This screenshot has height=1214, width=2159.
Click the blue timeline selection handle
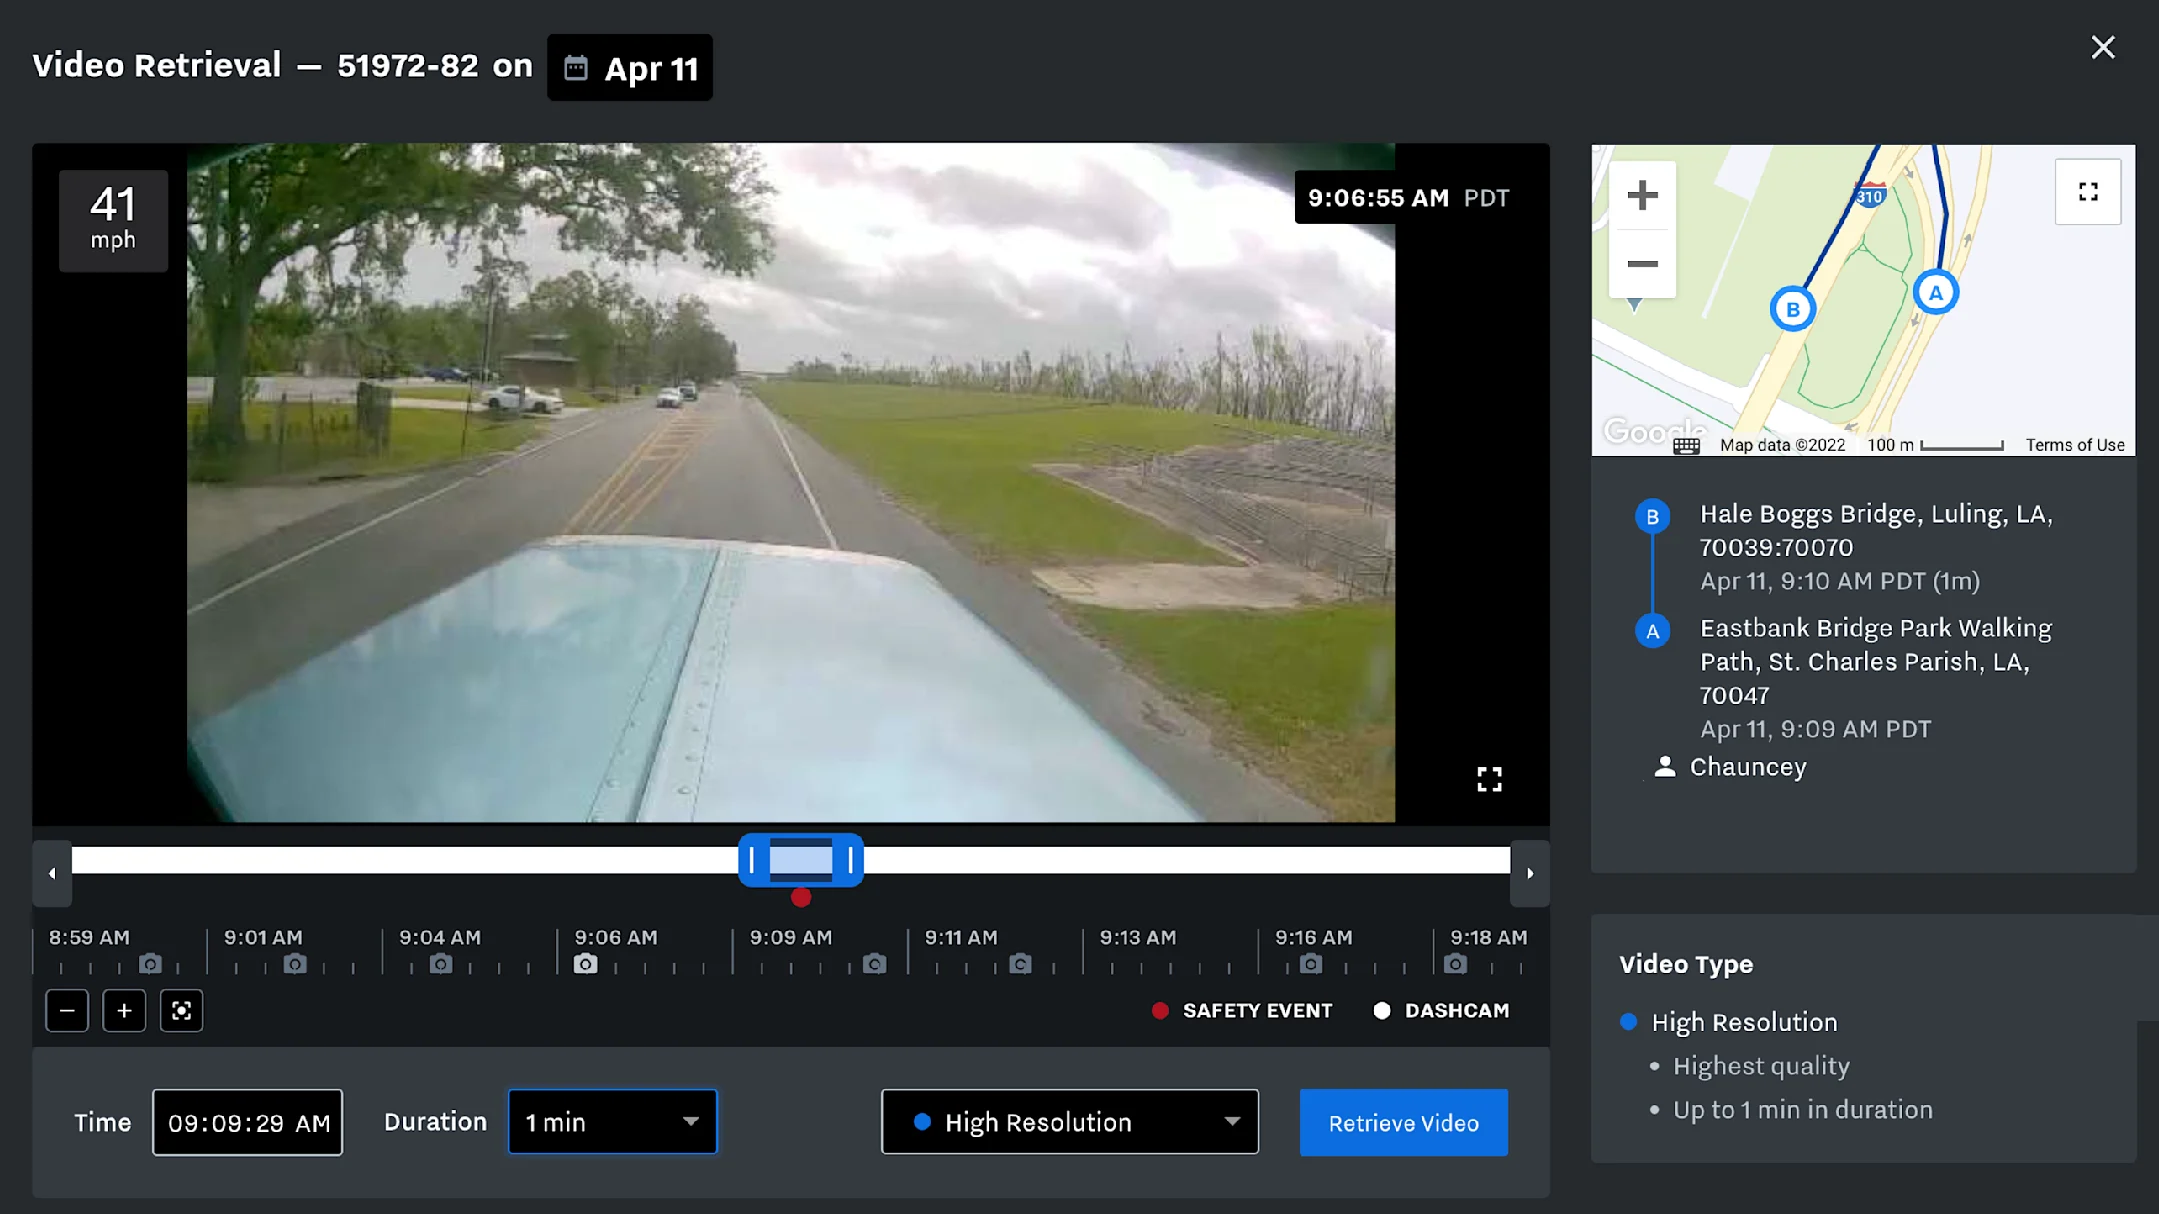point(800,860)
